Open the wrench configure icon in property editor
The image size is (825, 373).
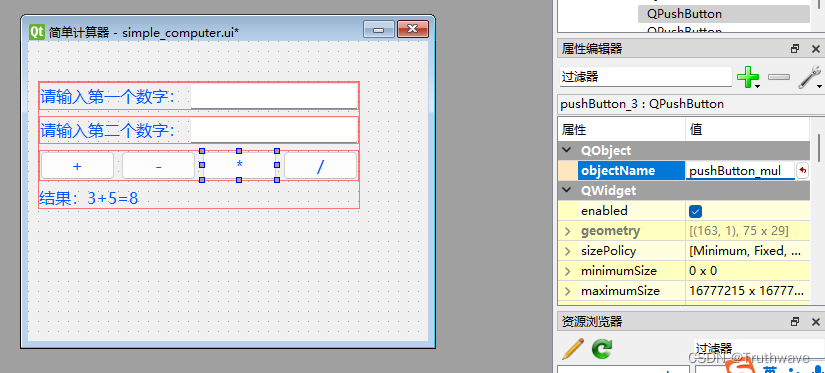click(x=809, y=77)
